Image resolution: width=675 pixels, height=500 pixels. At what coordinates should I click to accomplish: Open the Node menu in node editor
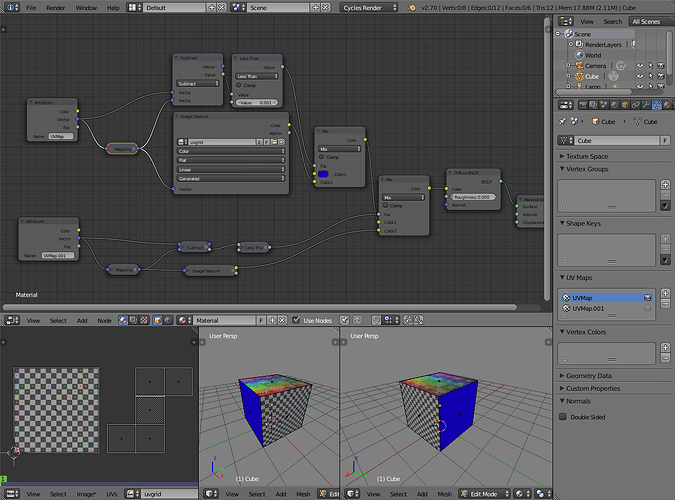pyautogui.click(x=104, y=320)
